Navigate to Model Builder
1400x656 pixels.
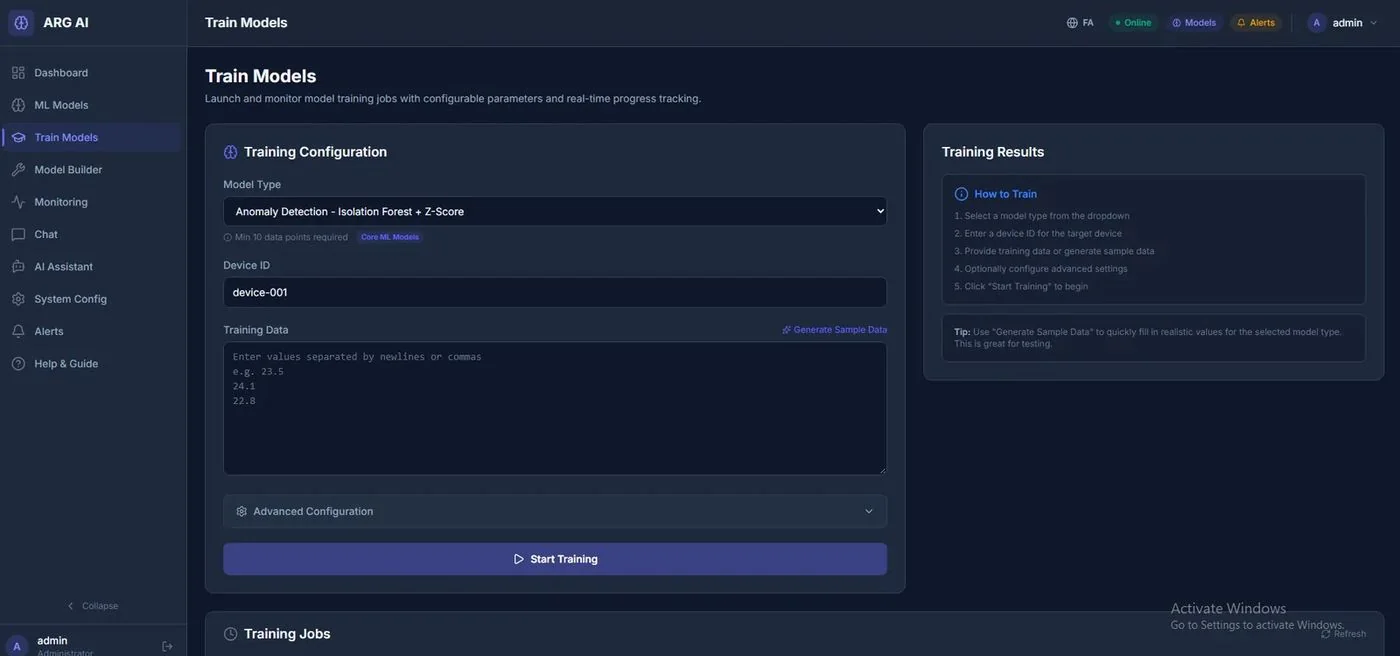click(92, 170)
